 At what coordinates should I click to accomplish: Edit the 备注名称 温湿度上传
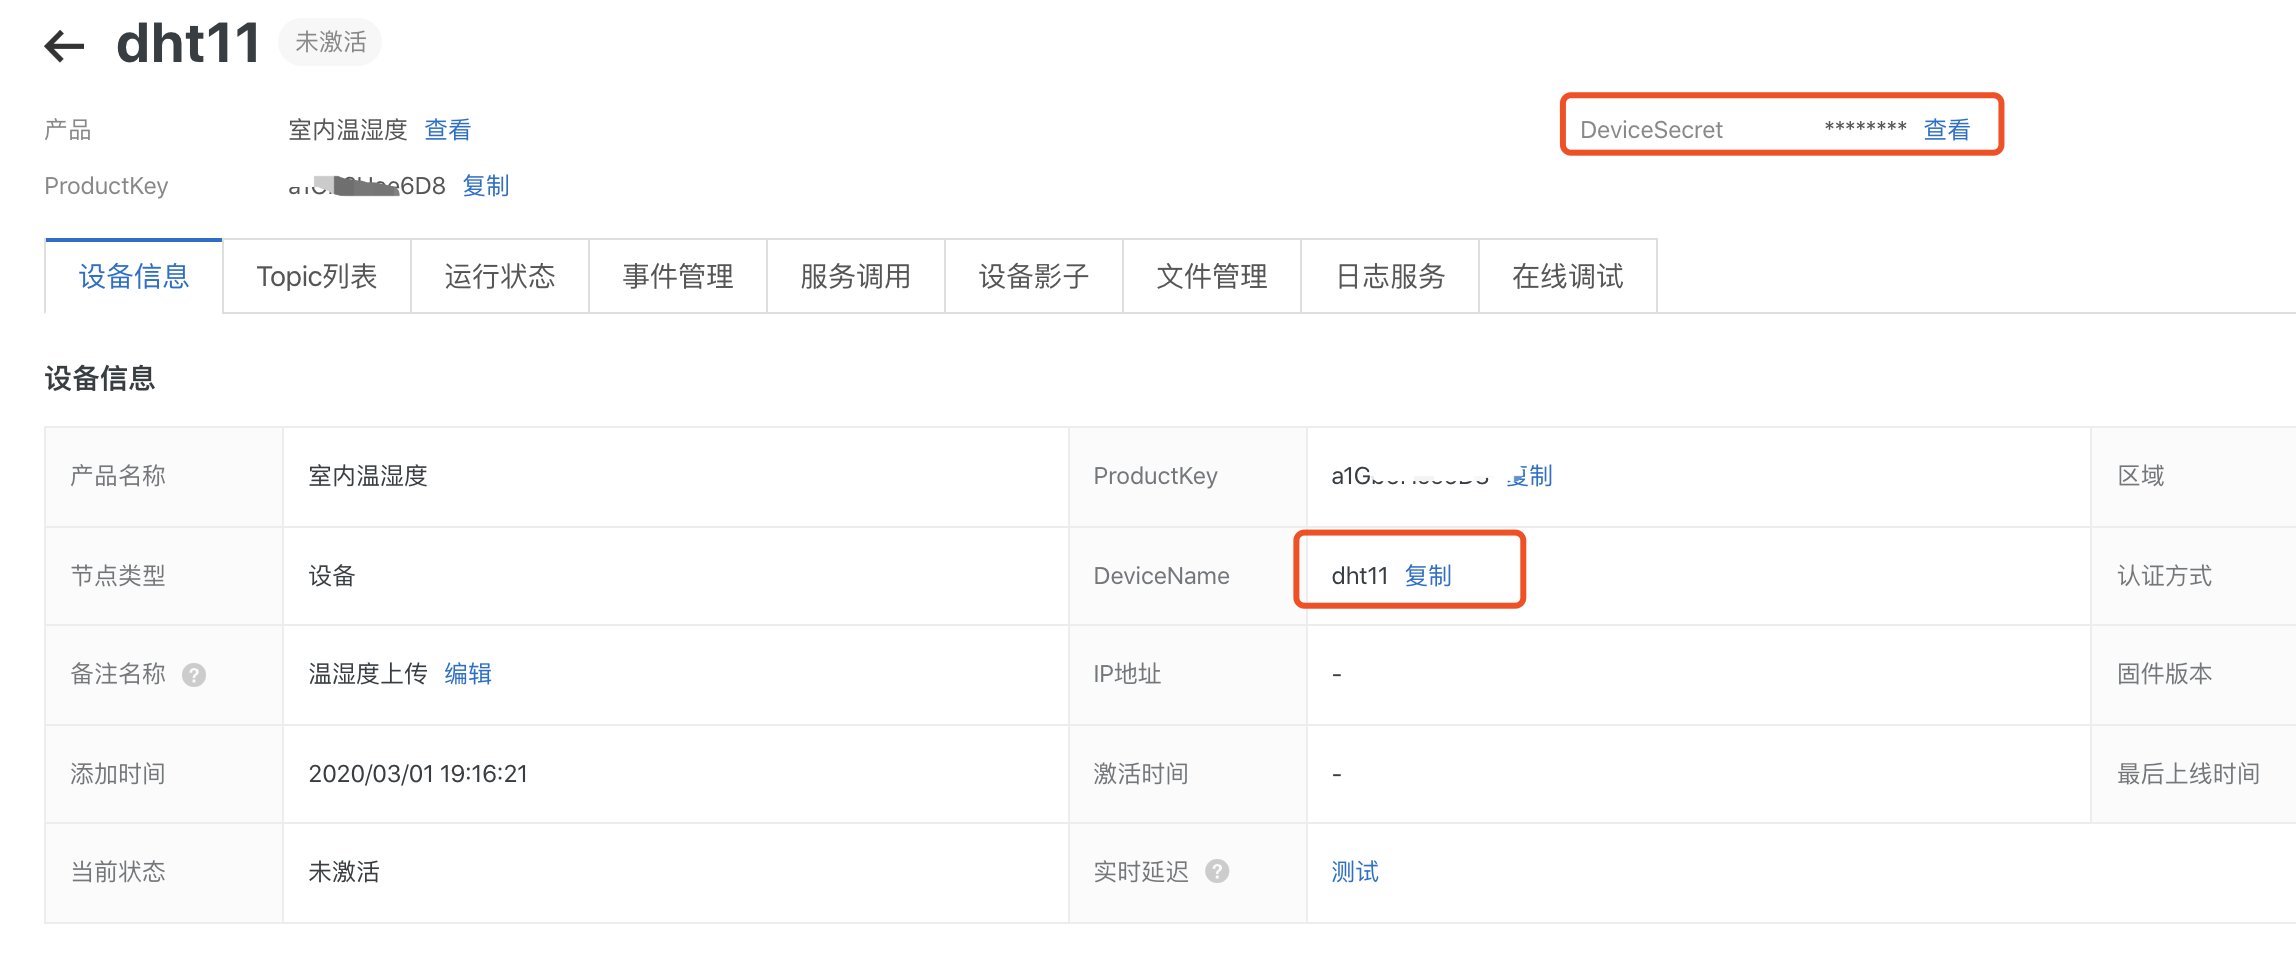[x=467, y=674]
